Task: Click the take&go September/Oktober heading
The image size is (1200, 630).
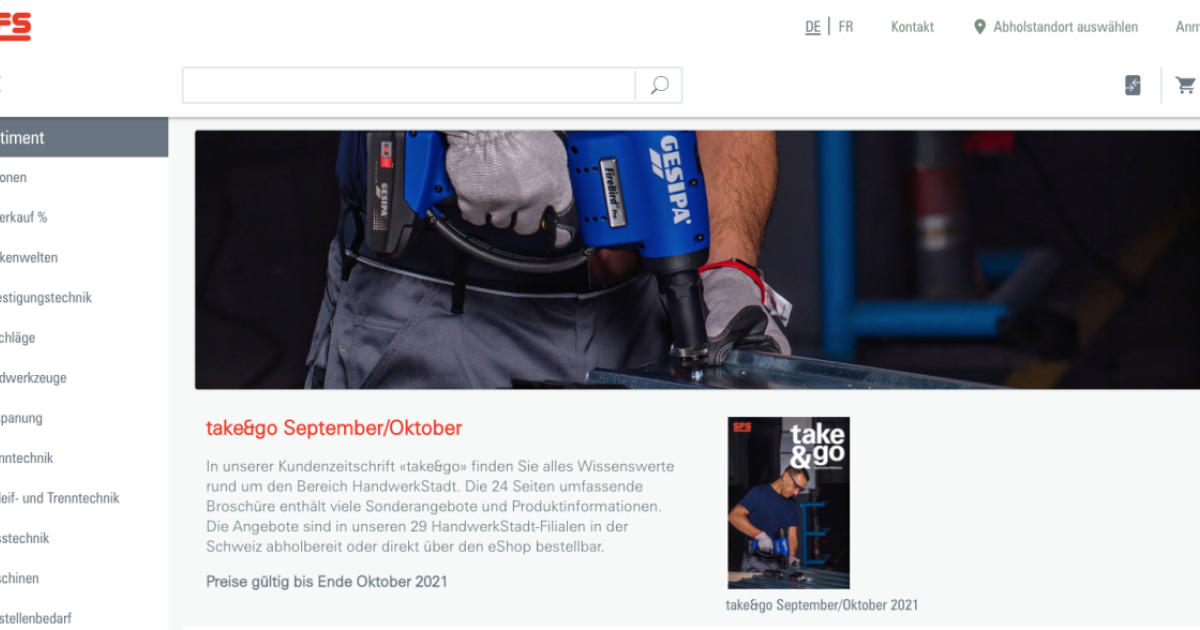Action: (334, 428)
